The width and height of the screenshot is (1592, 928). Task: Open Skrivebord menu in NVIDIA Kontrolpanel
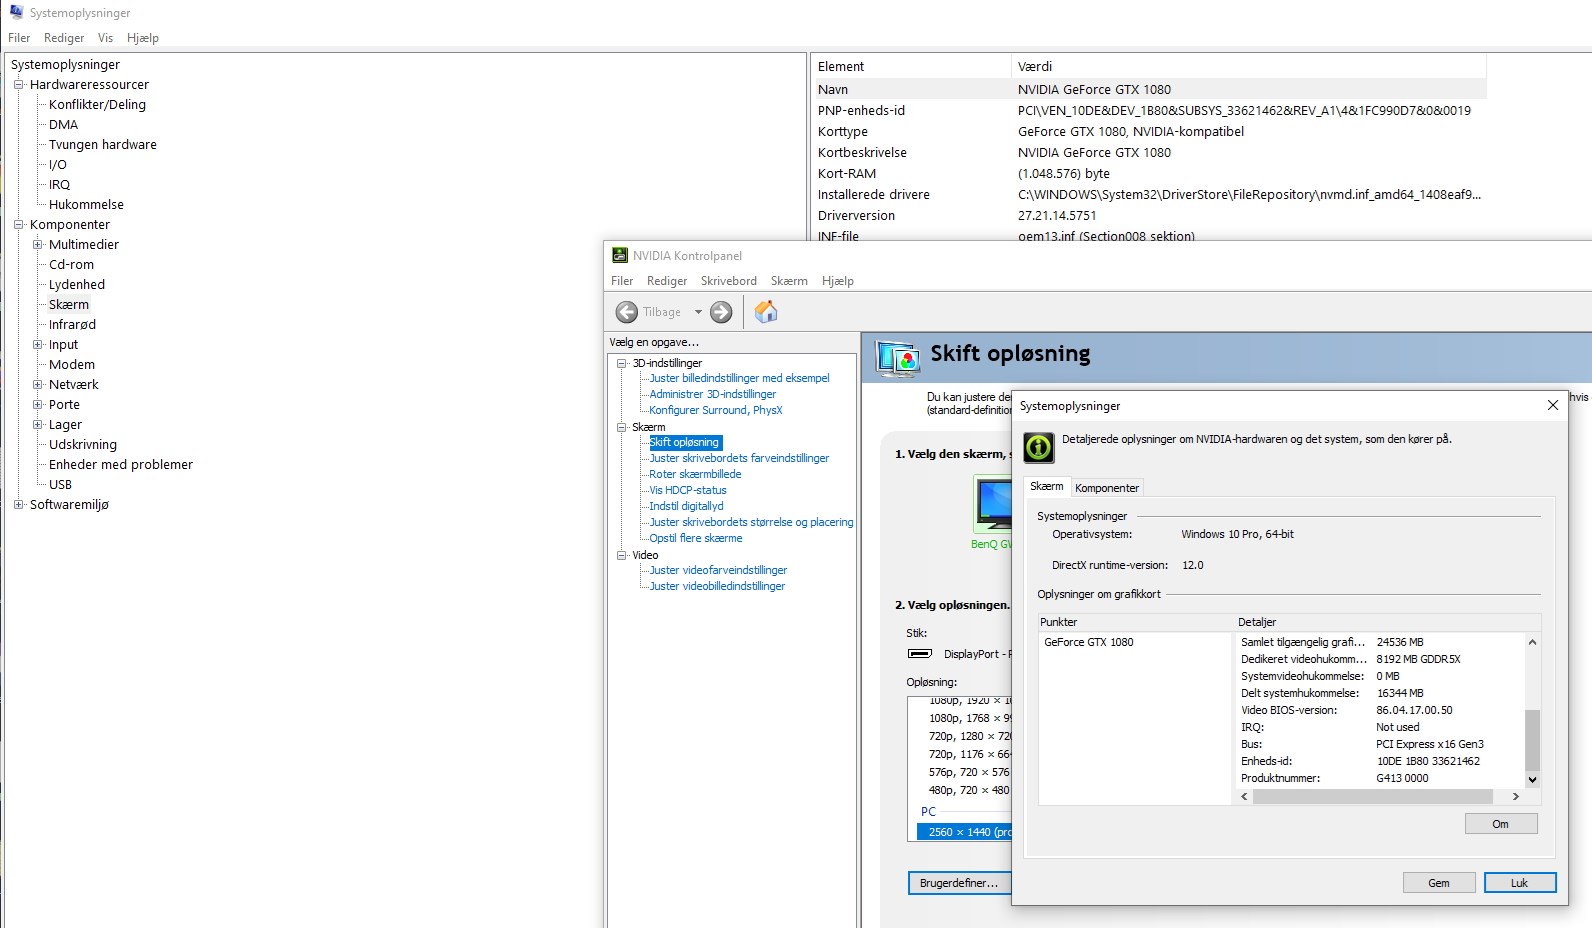[729, 281]
